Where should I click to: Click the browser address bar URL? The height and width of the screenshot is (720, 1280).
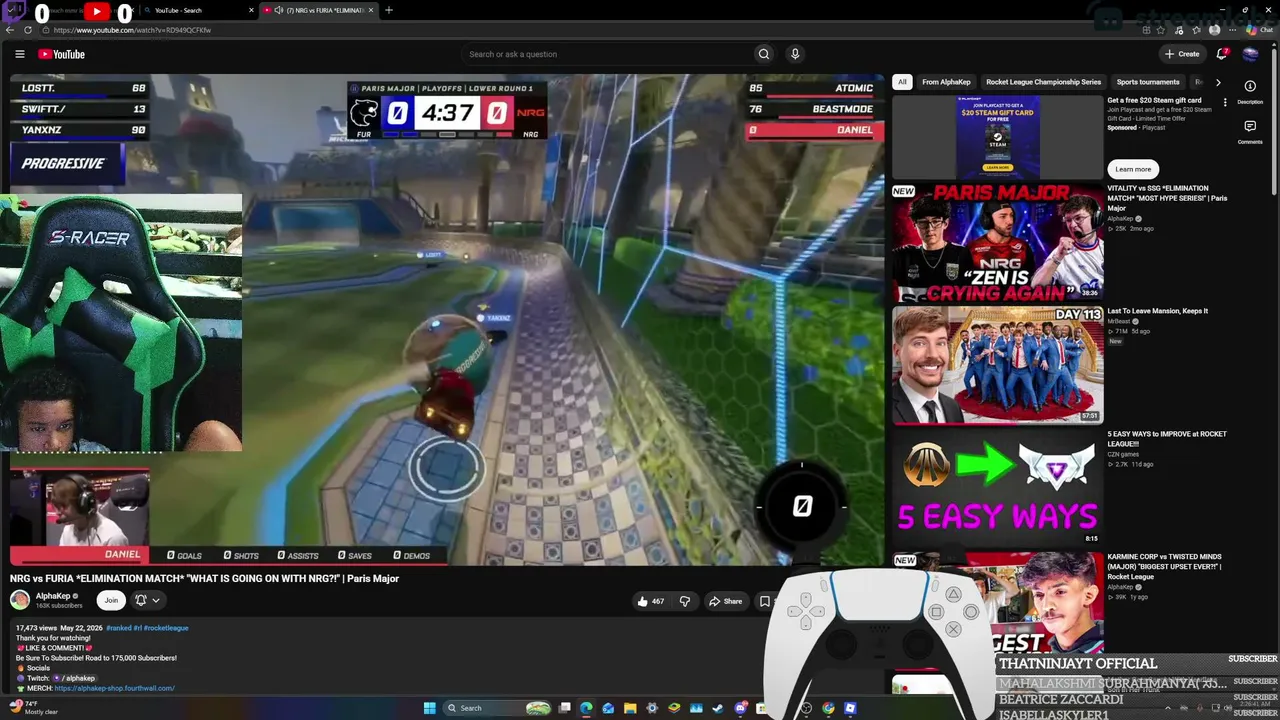(133, 30)
